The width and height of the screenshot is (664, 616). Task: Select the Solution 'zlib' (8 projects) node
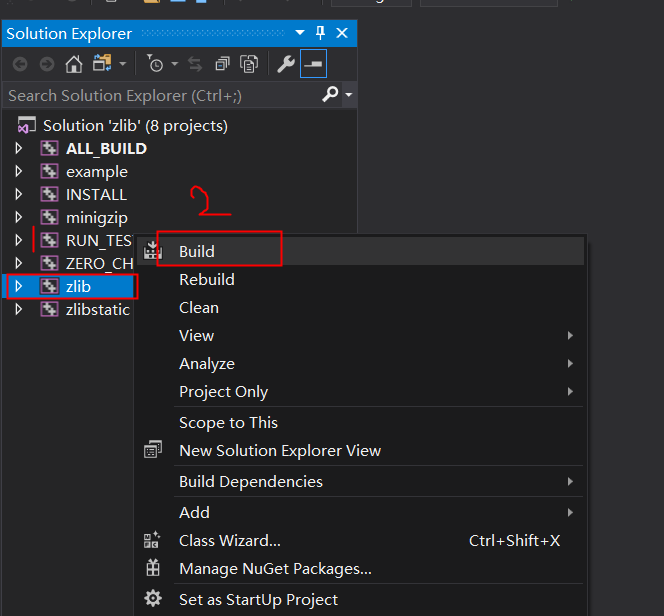coord(136,126)
